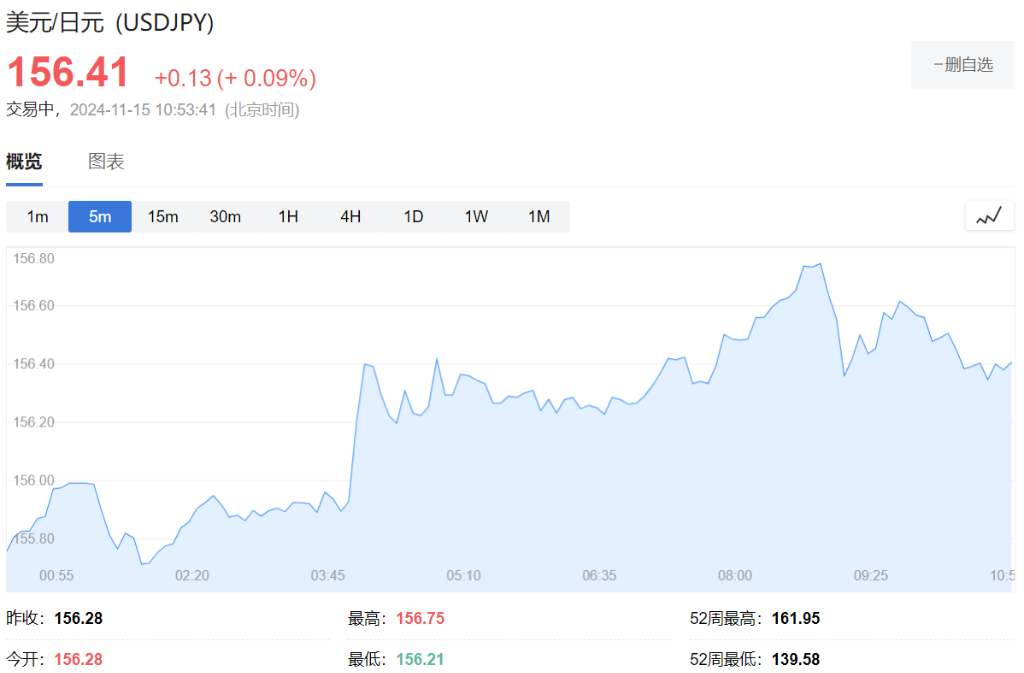Select the 1M monthly timeframe

coord(538,216)
